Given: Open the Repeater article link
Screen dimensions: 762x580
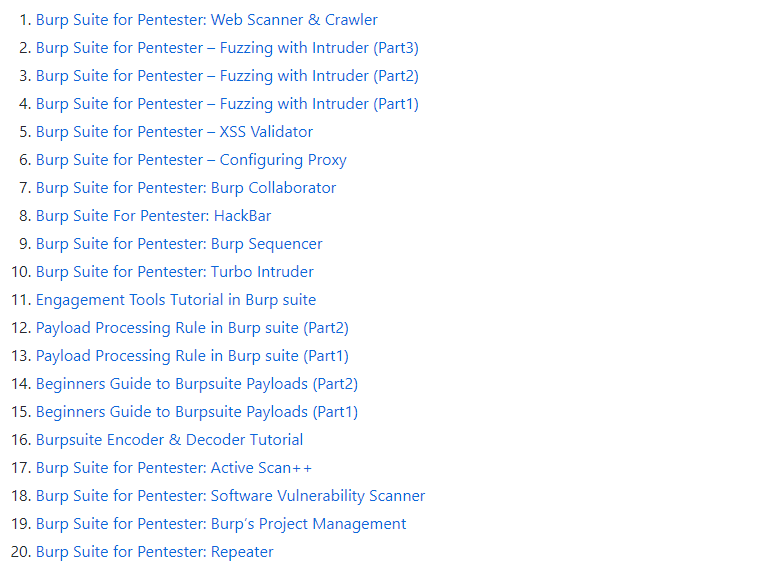Looking at the screenshot, I should pos(155,552).
